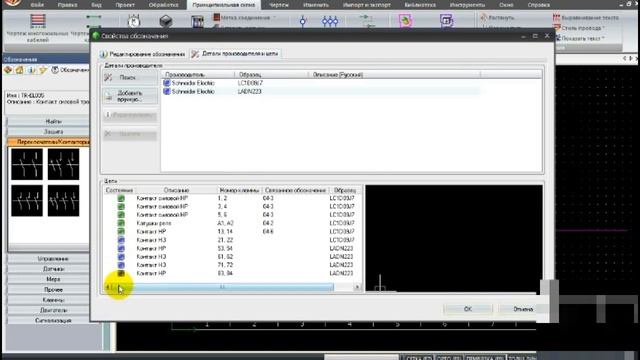
Task: Click the house icon in symbols panel
Action: [x=20, y=70]
